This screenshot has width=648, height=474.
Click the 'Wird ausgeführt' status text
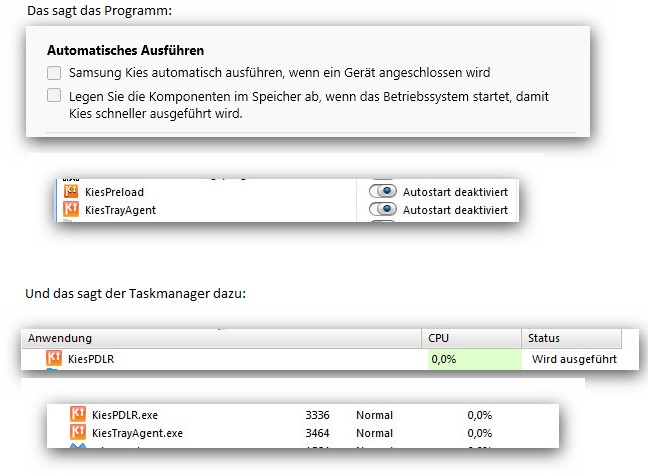(574, 359)
